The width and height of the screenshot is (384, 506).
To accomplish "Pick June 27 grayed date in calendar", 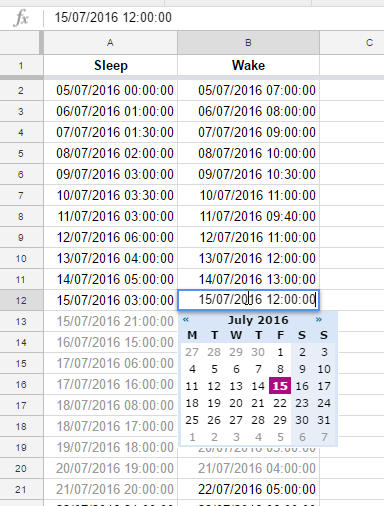I will pos(192,352).
